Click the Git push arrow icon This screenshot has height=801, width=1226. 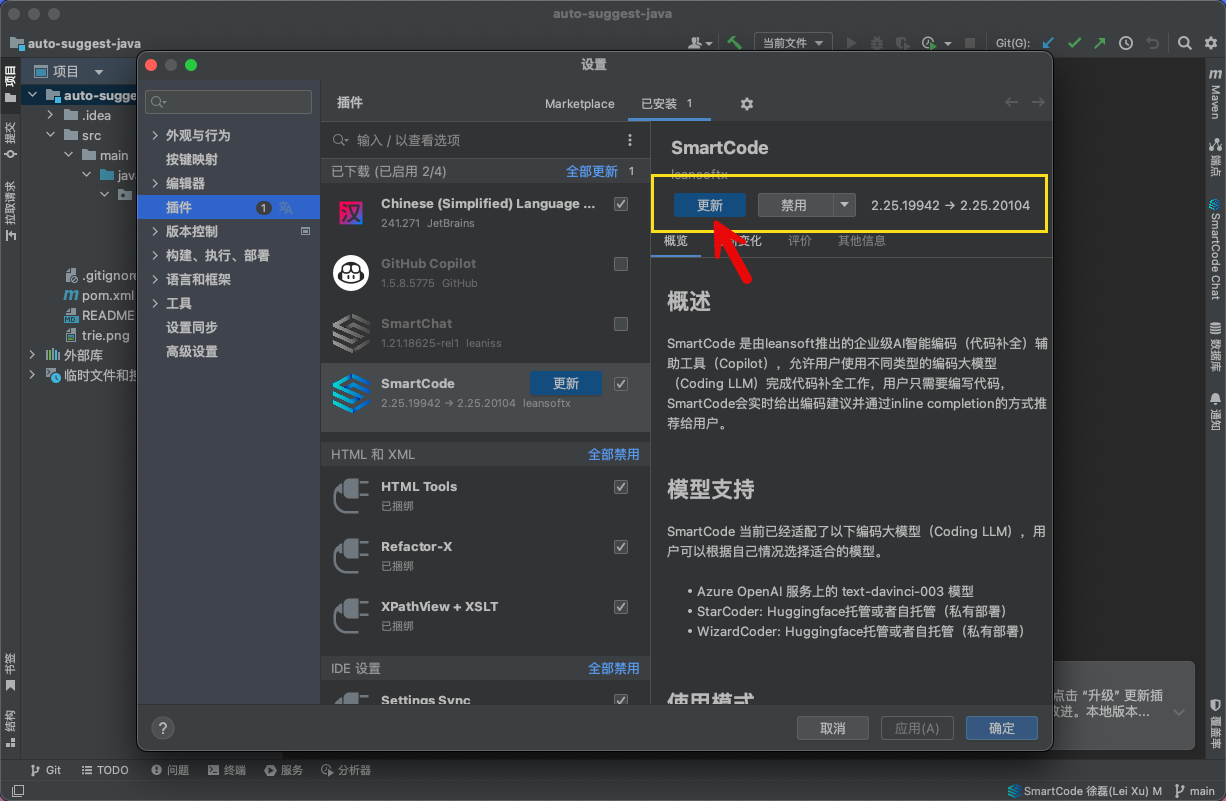(1100, 43)
